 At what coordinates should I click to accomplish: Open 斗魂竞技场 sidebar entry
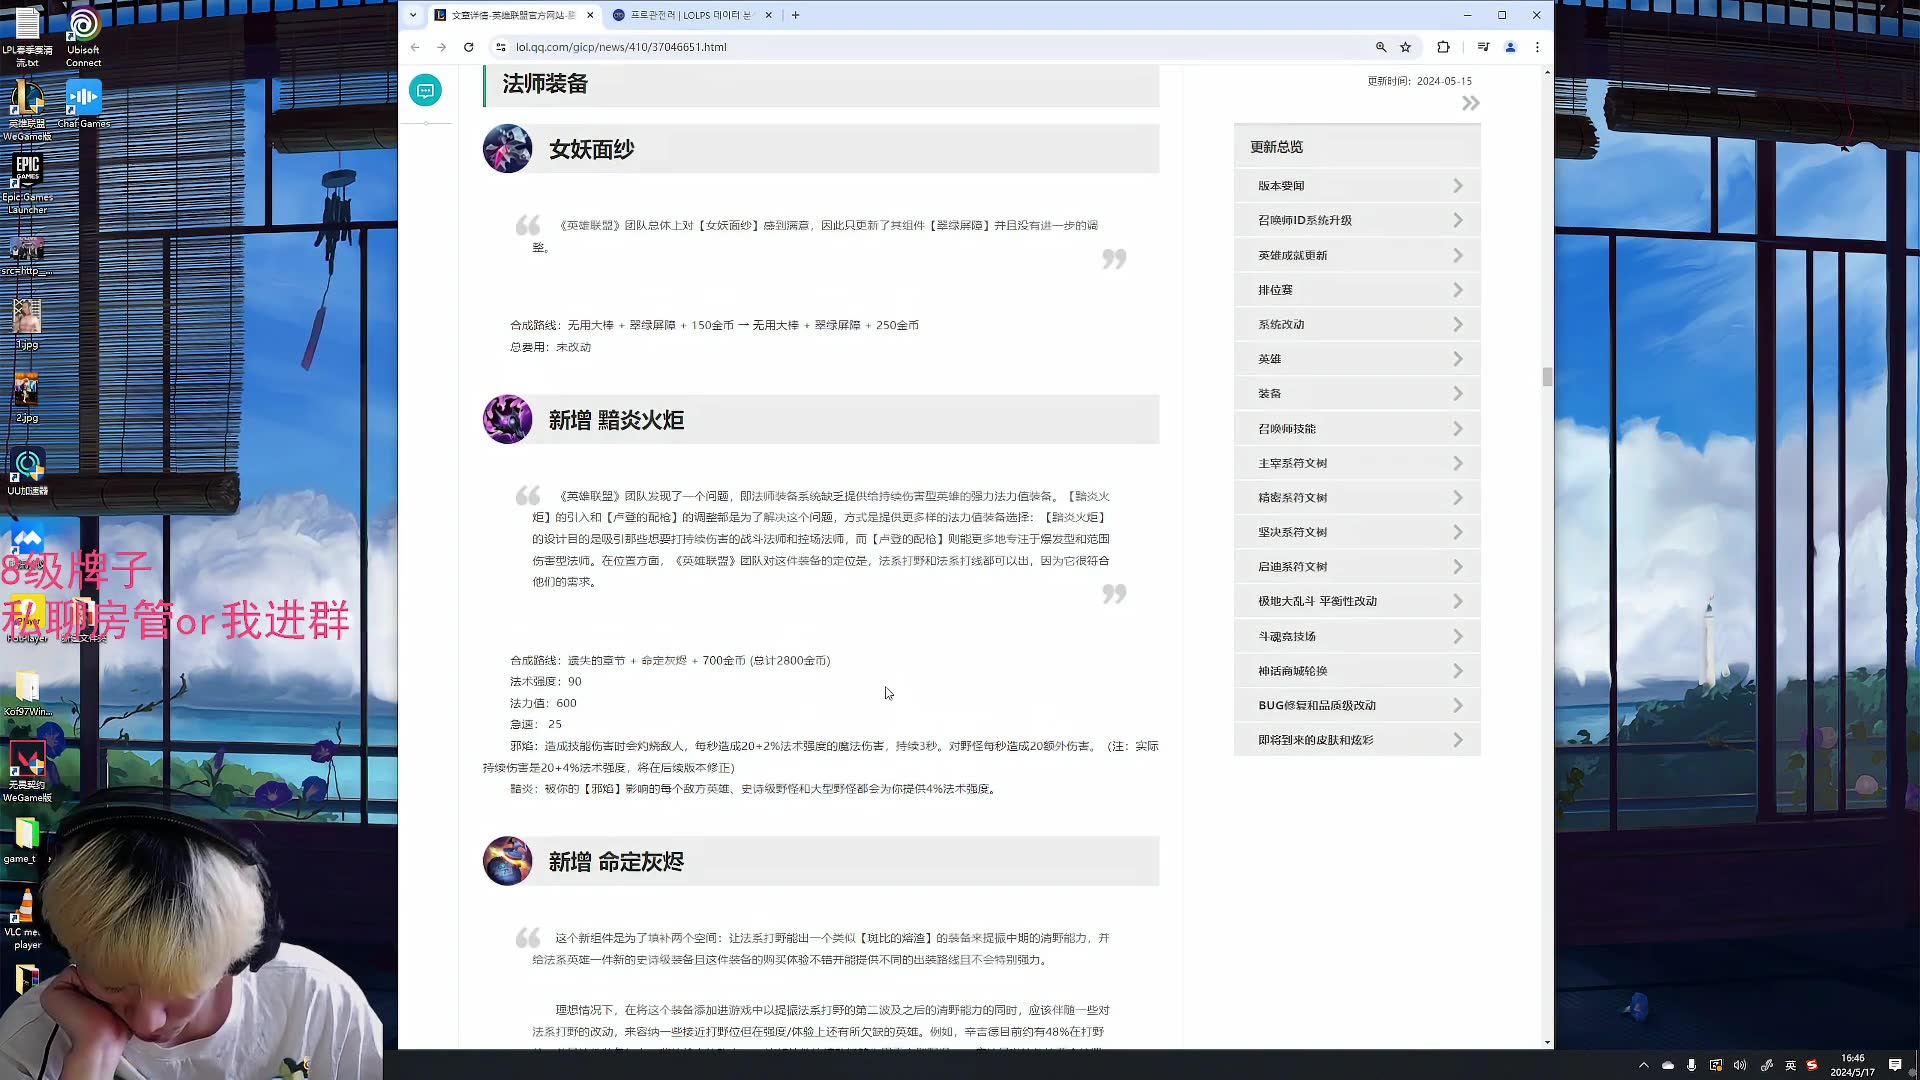[1357, 636]
